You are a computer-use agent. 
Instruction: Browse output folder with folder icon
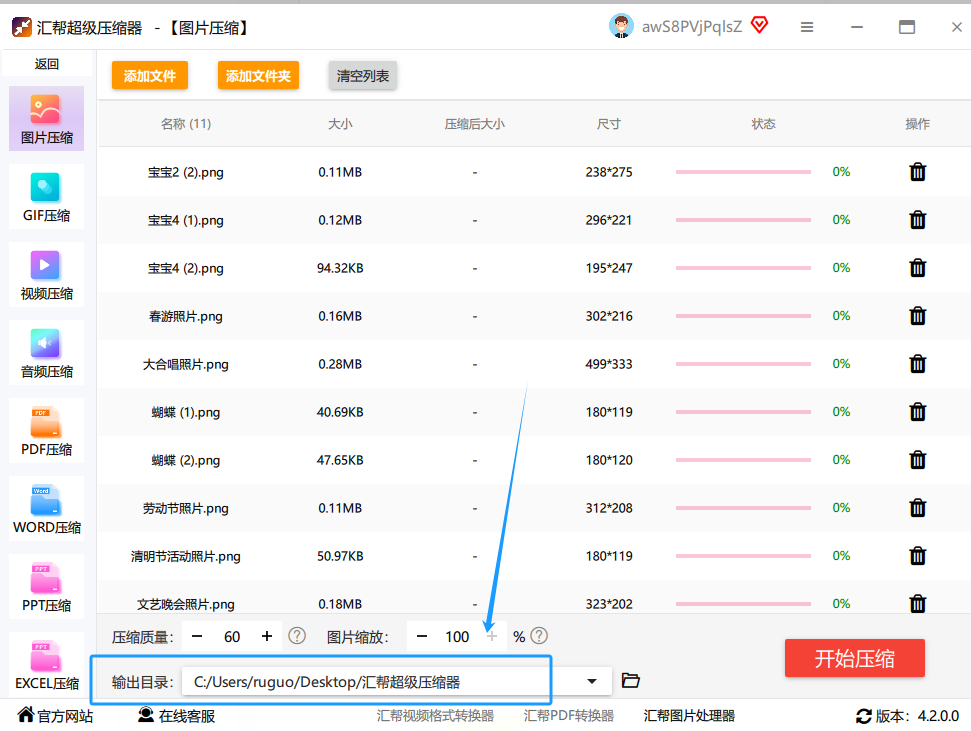coord(630,681)
